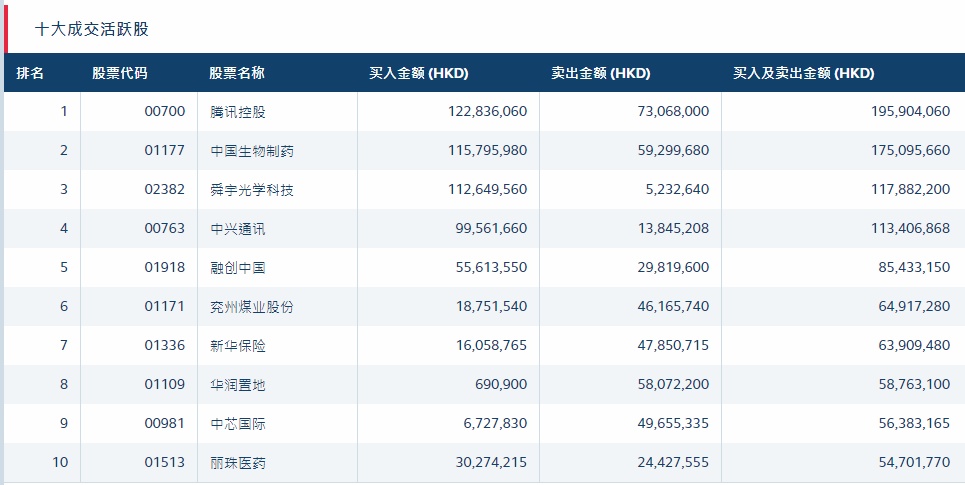Click rank number 5

click(64, 267)
